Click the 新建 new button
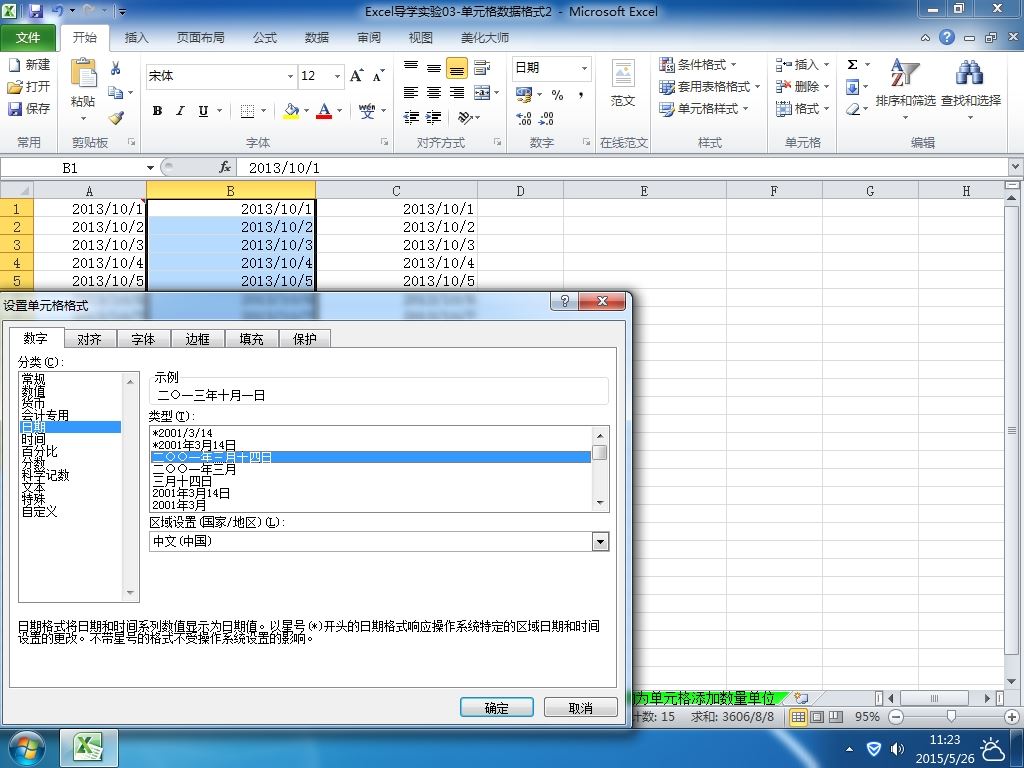This screenshot has width=1024, height=768. click(x=29, y=65)
